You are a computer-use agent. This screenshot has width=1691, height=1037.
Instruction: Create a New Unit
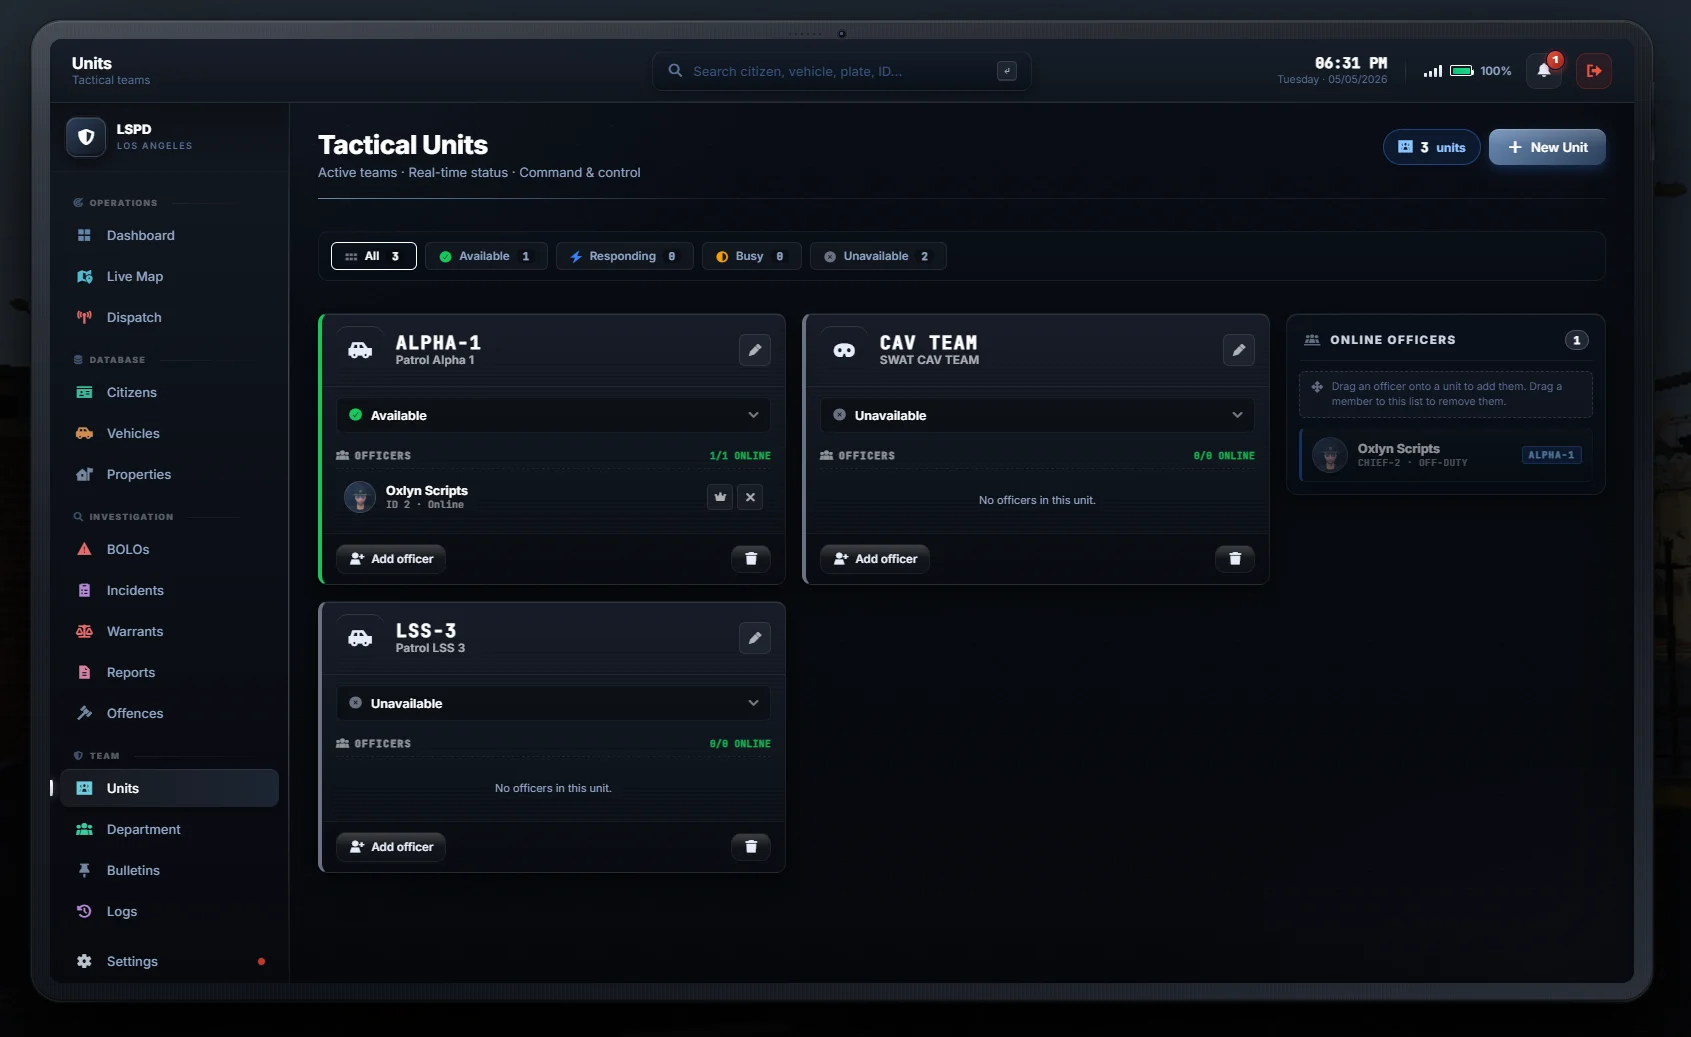pos(1547,147)
